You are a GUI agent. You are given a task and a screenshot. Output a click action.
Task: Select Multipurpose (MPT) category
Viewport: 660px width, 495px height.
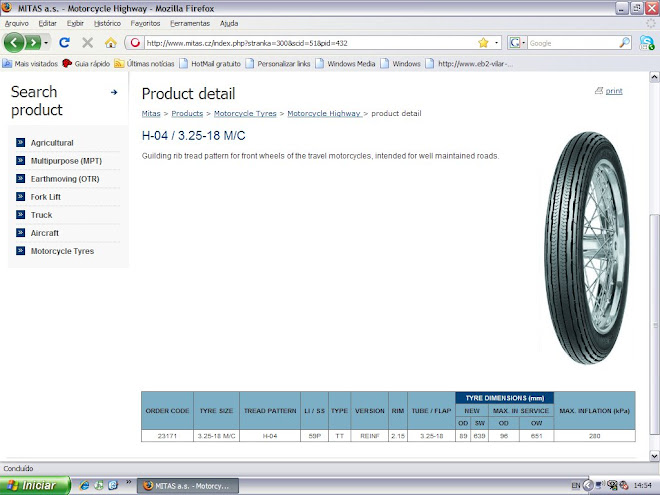(66, 161)
